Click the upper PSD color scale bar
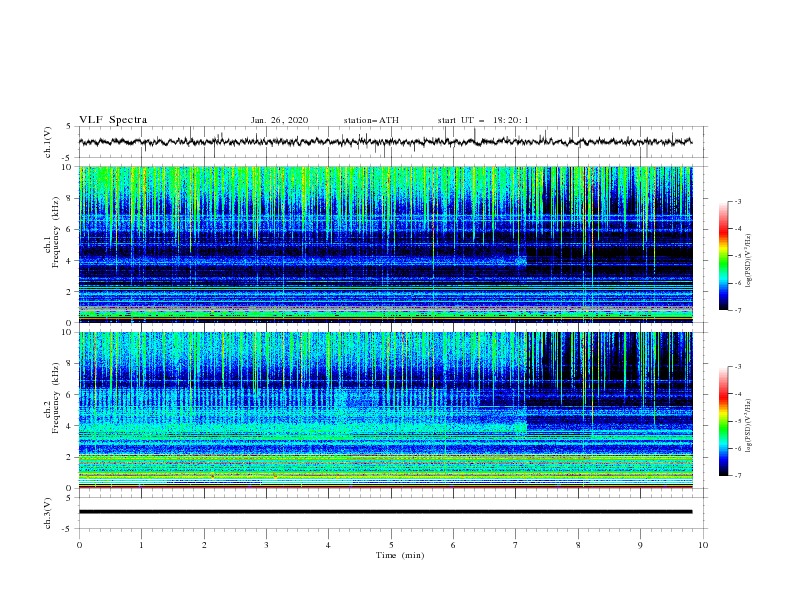 click(723, 256)
